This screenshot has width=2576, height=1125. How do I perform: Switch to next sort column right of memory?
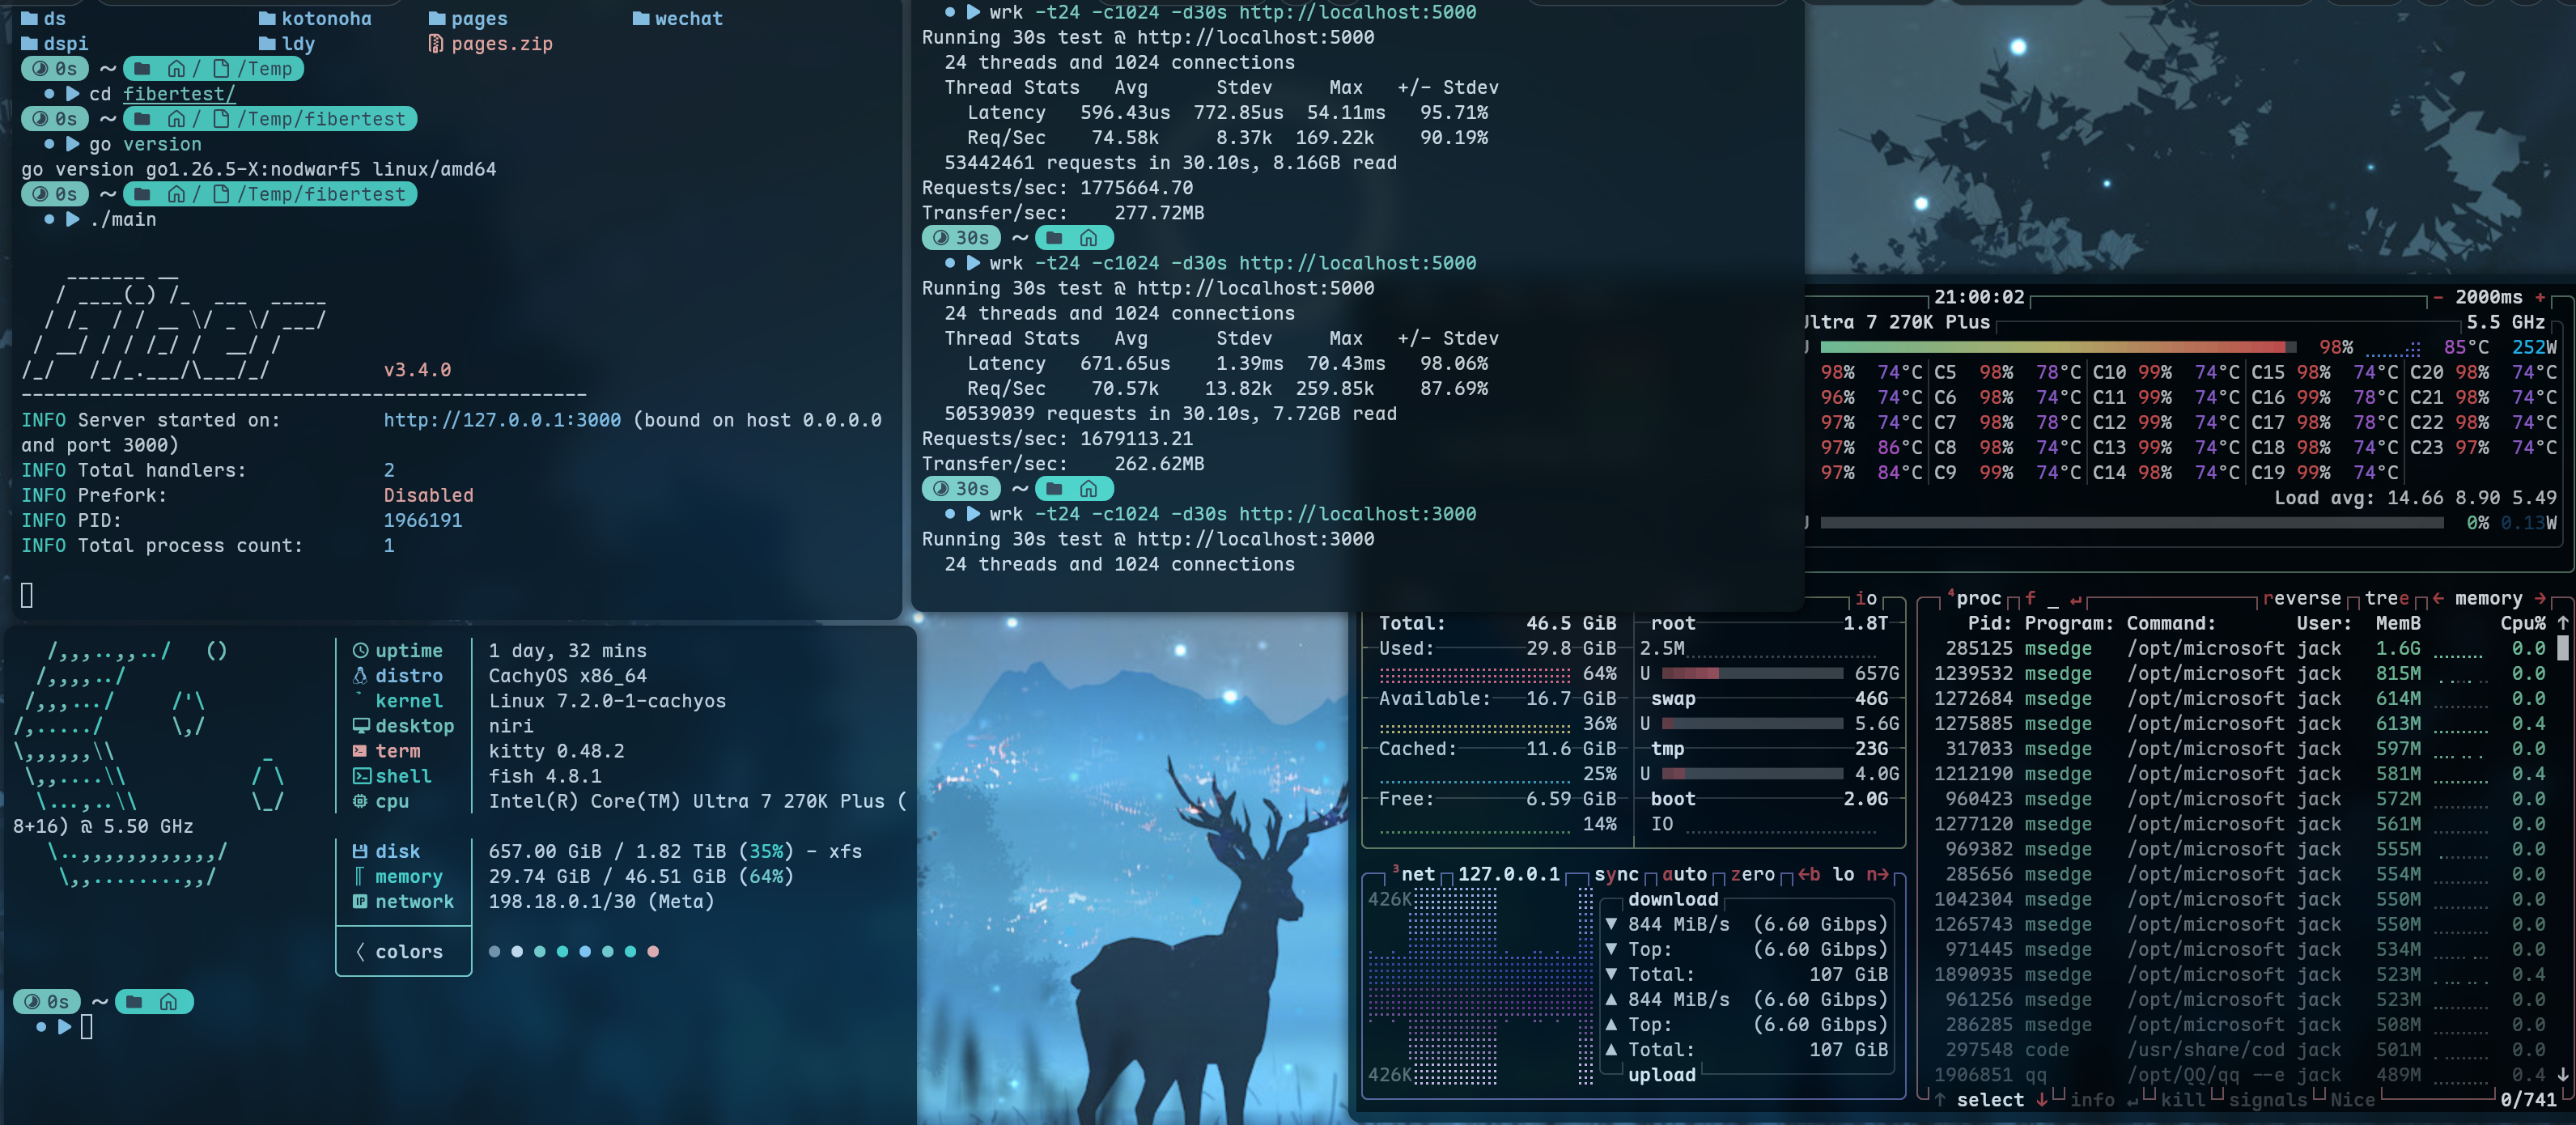coord(2540,599)
